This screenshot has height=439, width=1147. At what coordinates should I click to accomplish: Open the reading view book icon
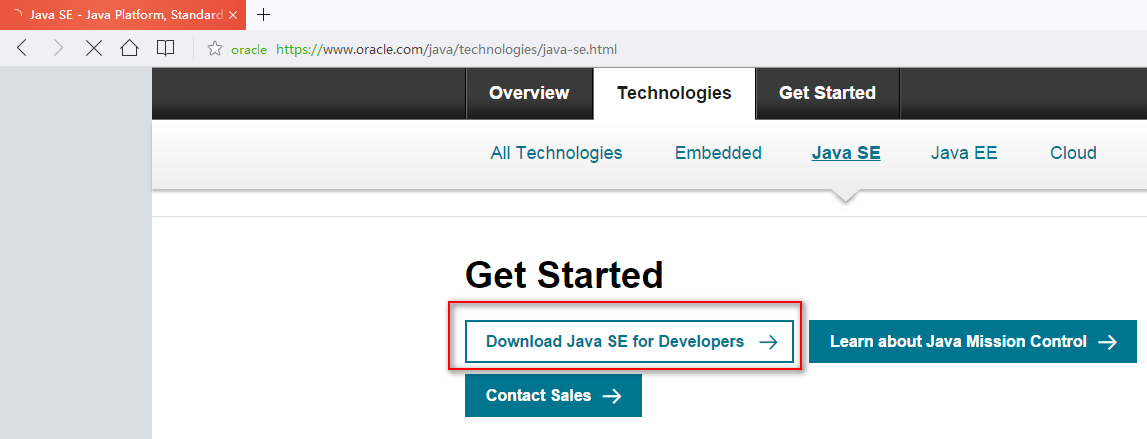coord(165,48)
